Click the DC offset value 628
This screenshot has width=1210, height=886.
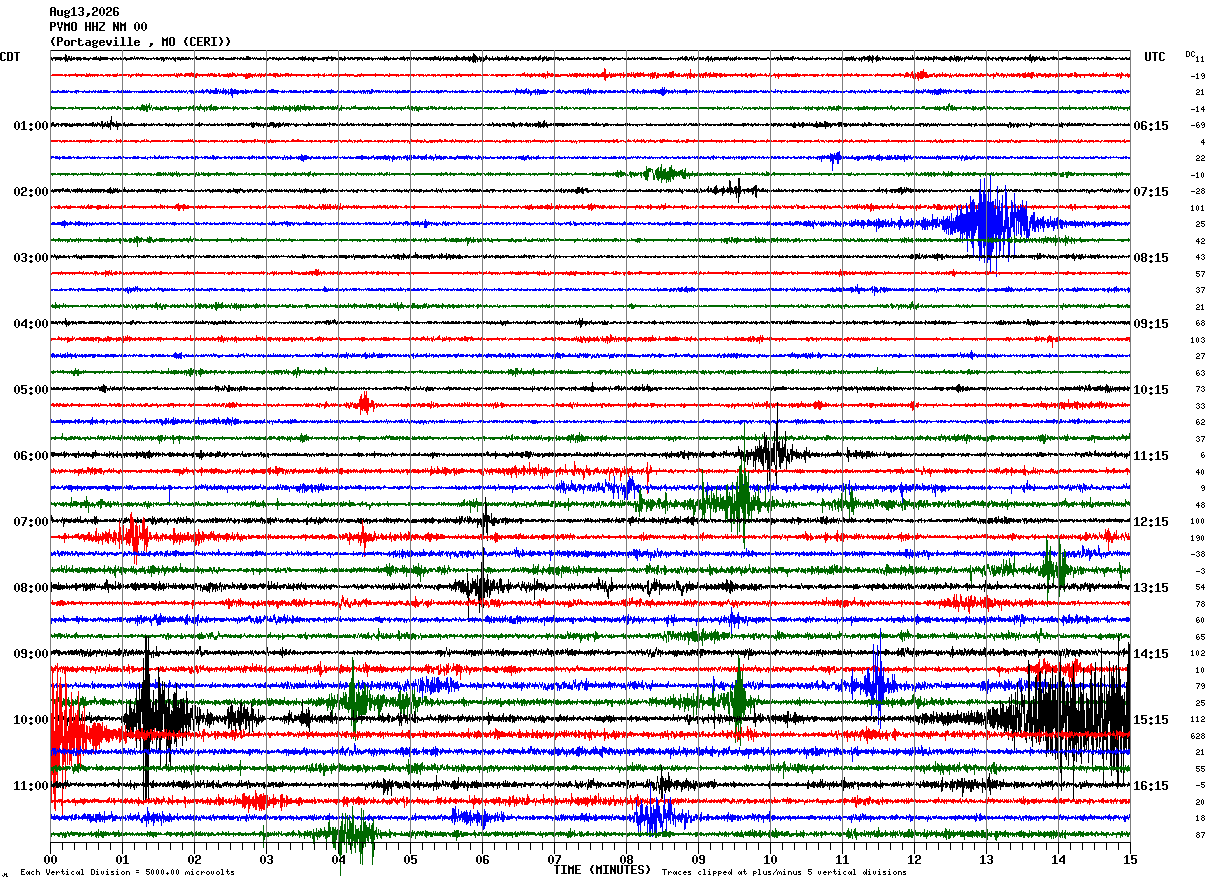point(1198,736)
